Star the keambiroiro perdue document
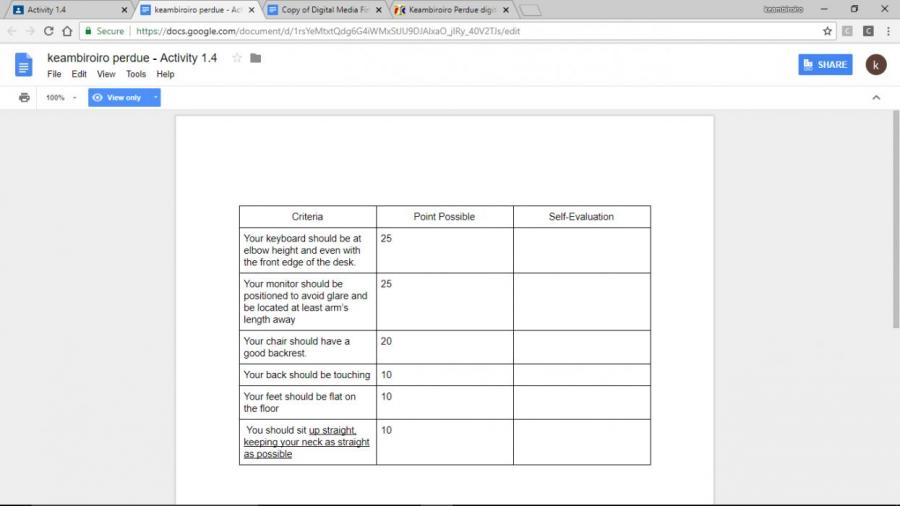Viewport: 900px width, 506px height. [237, 58]
